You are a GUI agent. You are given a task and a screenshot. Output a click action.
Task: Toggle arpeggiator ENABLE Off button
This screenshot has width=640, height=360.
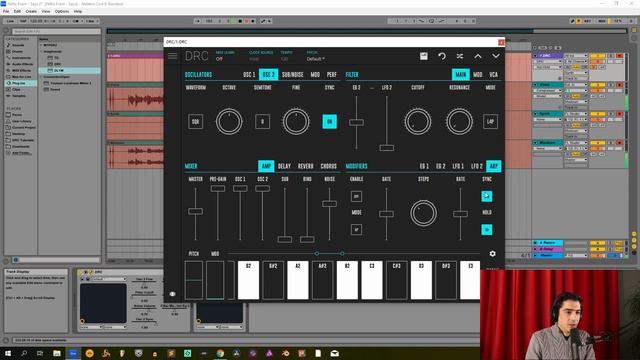[356, 196]
